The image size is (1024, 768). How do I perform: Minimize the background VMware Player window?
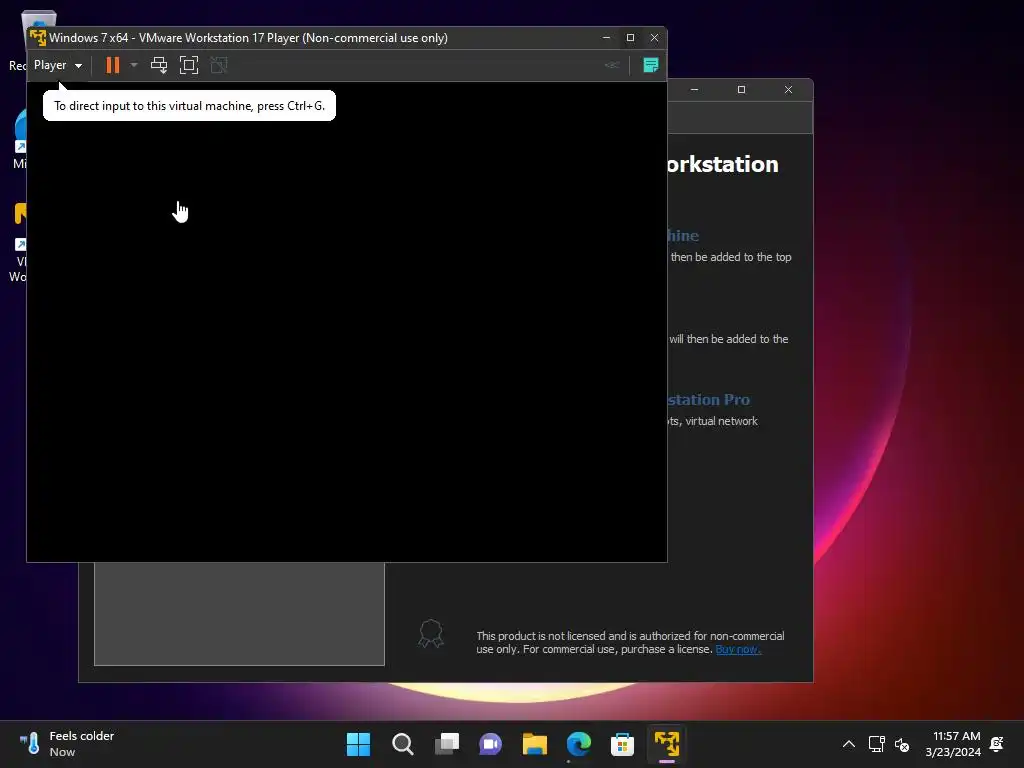pyautogui.click(x=694, y=89)
